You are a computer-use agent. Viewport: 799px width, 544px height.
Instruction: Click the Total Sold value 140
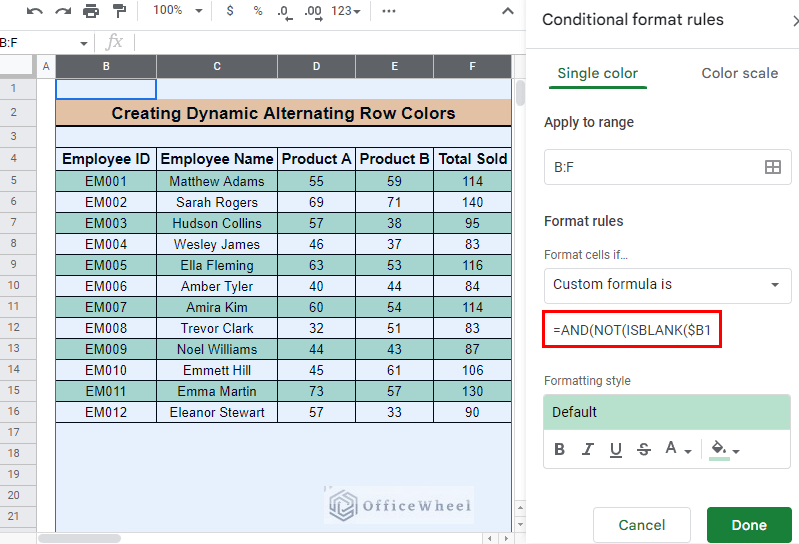pyautogui.click(x=472, y=202)
